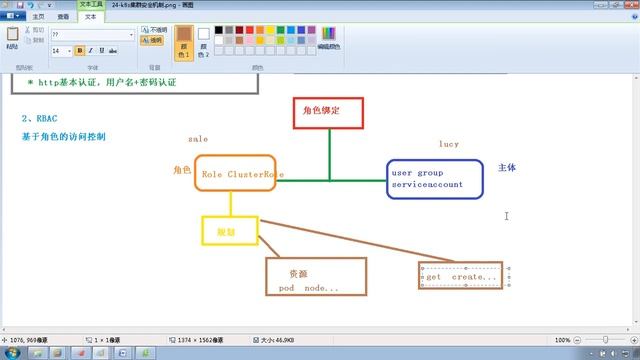Image resolution: width=640 pixels, height=360 pixels.
Task: Pick the dark gray color swatch
Action: (229, 30)
